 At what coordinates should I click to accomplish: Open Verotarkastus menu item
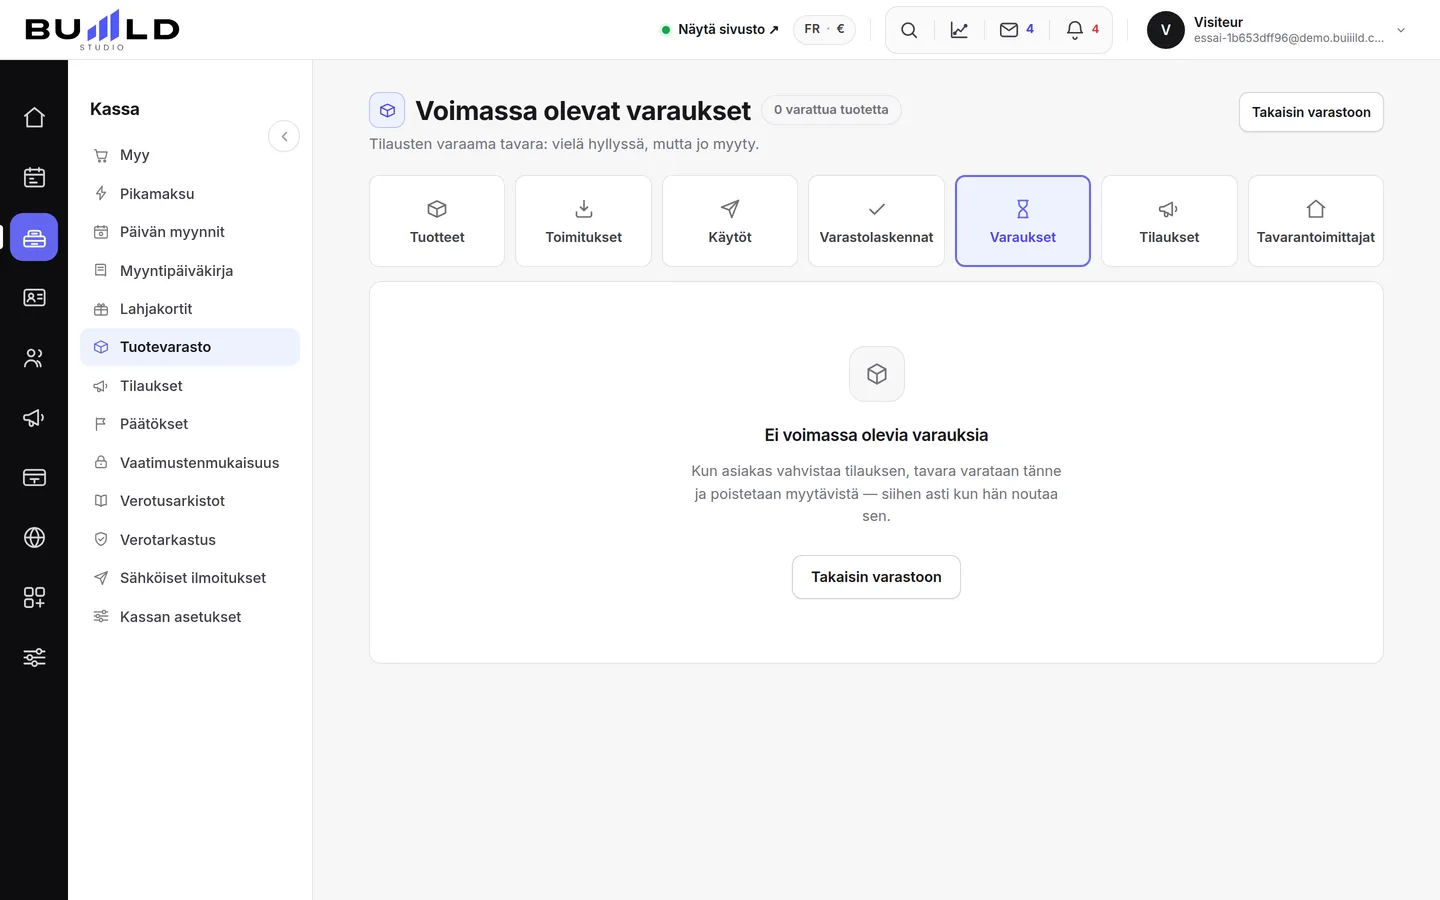(x=190, y=540)
